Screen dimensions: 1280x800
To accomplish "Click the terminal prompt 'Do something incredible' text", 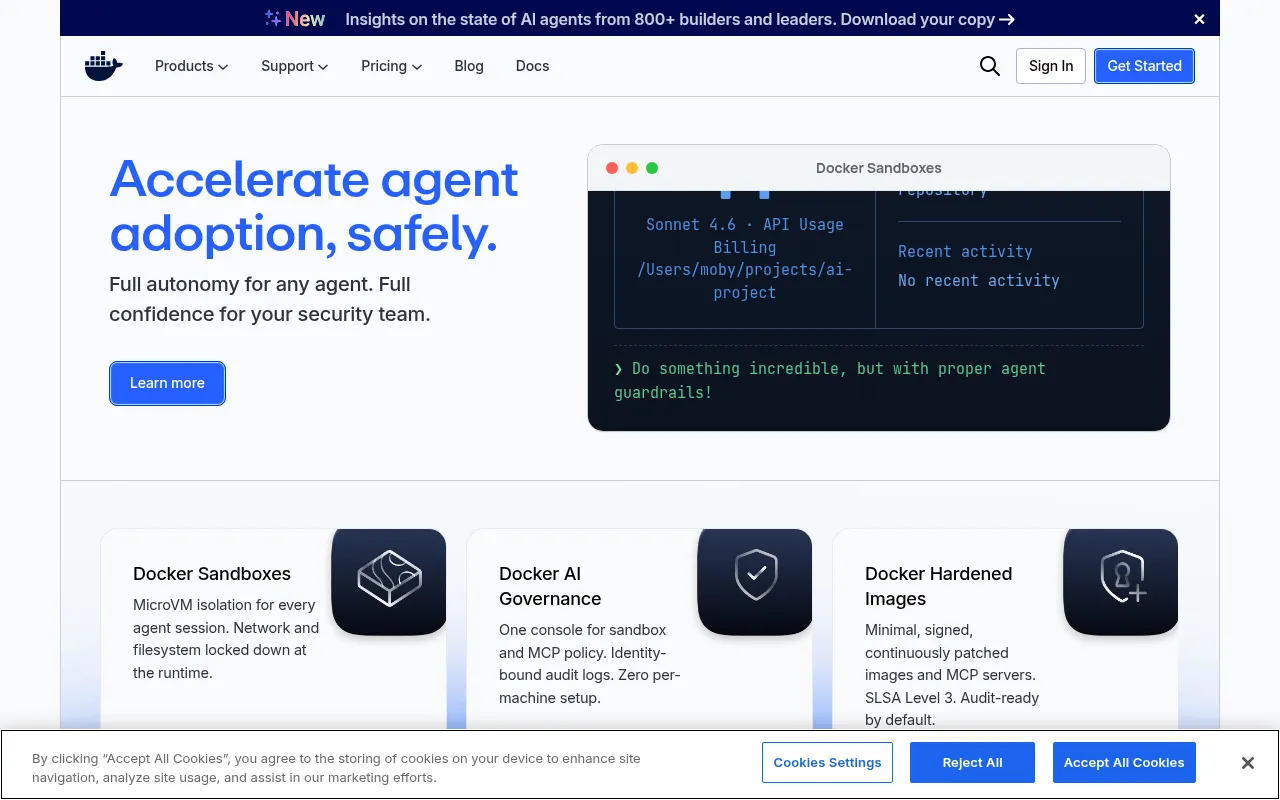I will (830, 381).
